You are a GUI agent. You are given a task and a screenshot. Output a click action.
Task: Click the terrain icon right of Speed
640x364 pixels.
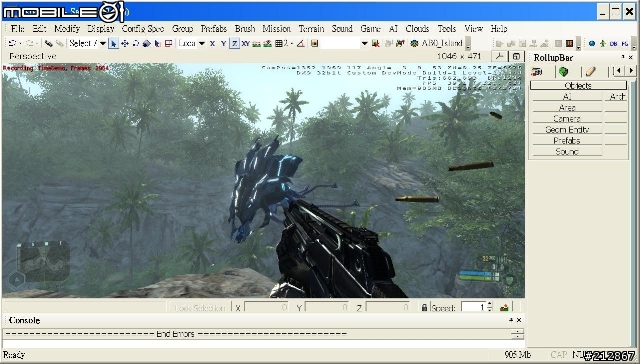tap(504, 308)
